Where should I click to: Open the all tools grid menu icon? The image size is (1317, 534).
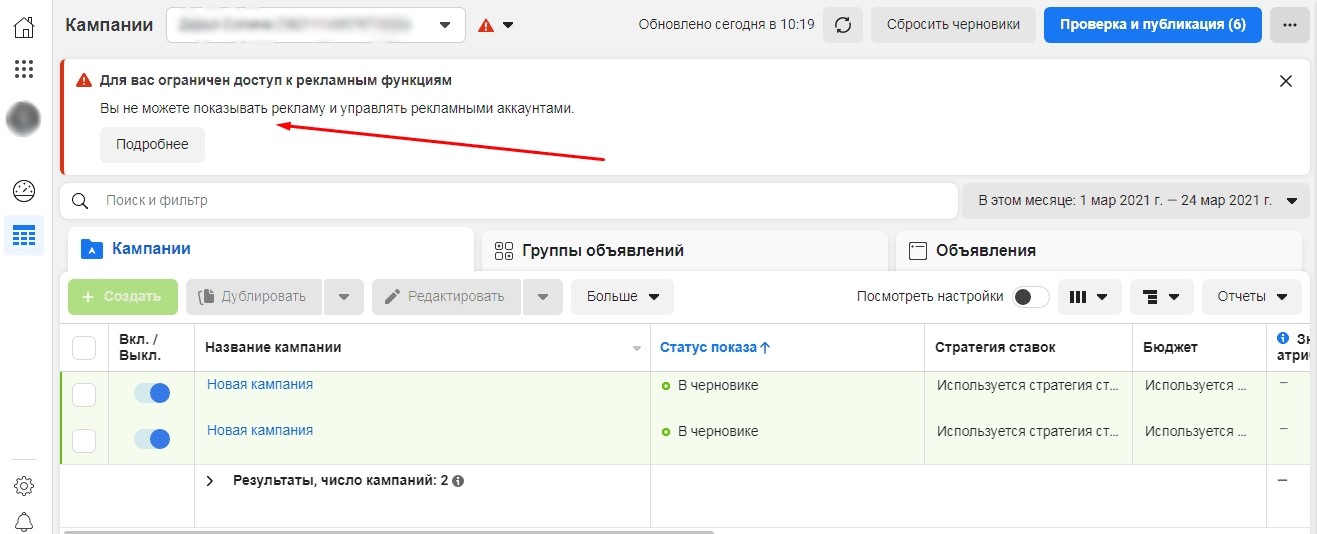point(24,69)
